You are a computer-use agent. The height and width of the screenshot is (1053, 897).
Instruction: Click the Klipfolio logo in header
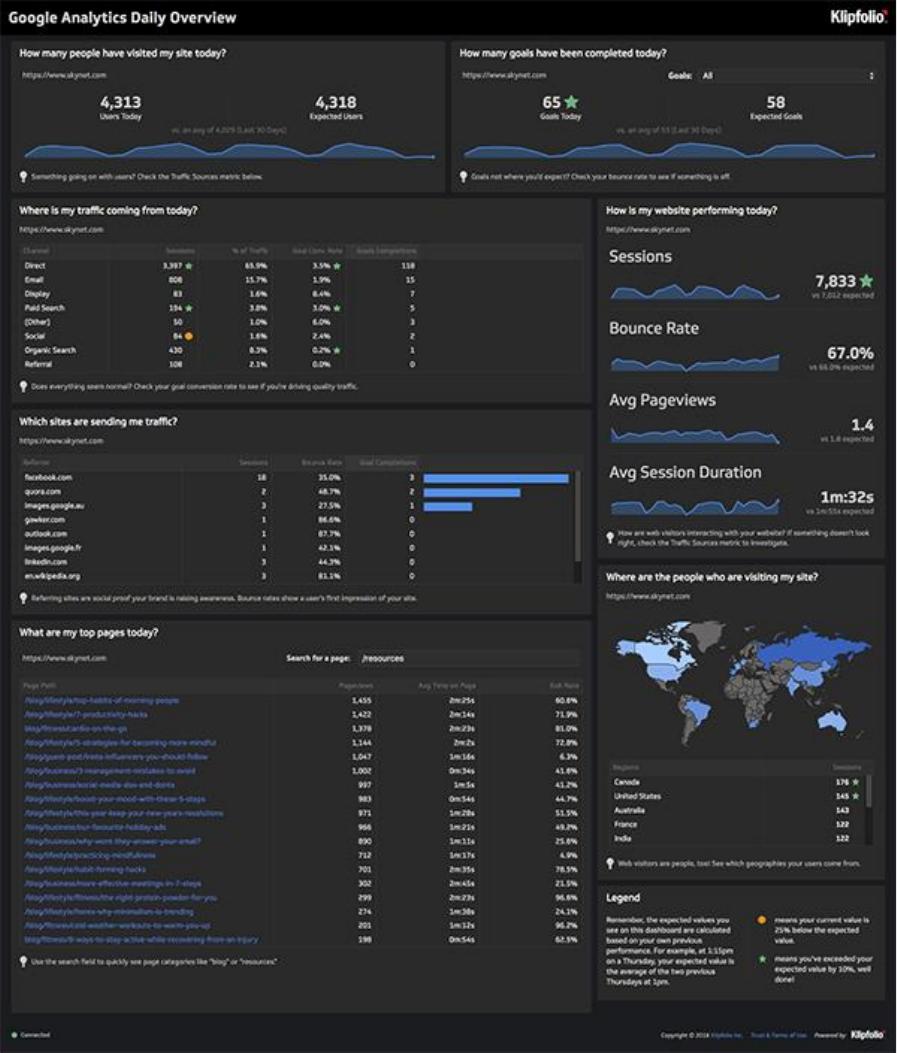[x=859, y=17]
